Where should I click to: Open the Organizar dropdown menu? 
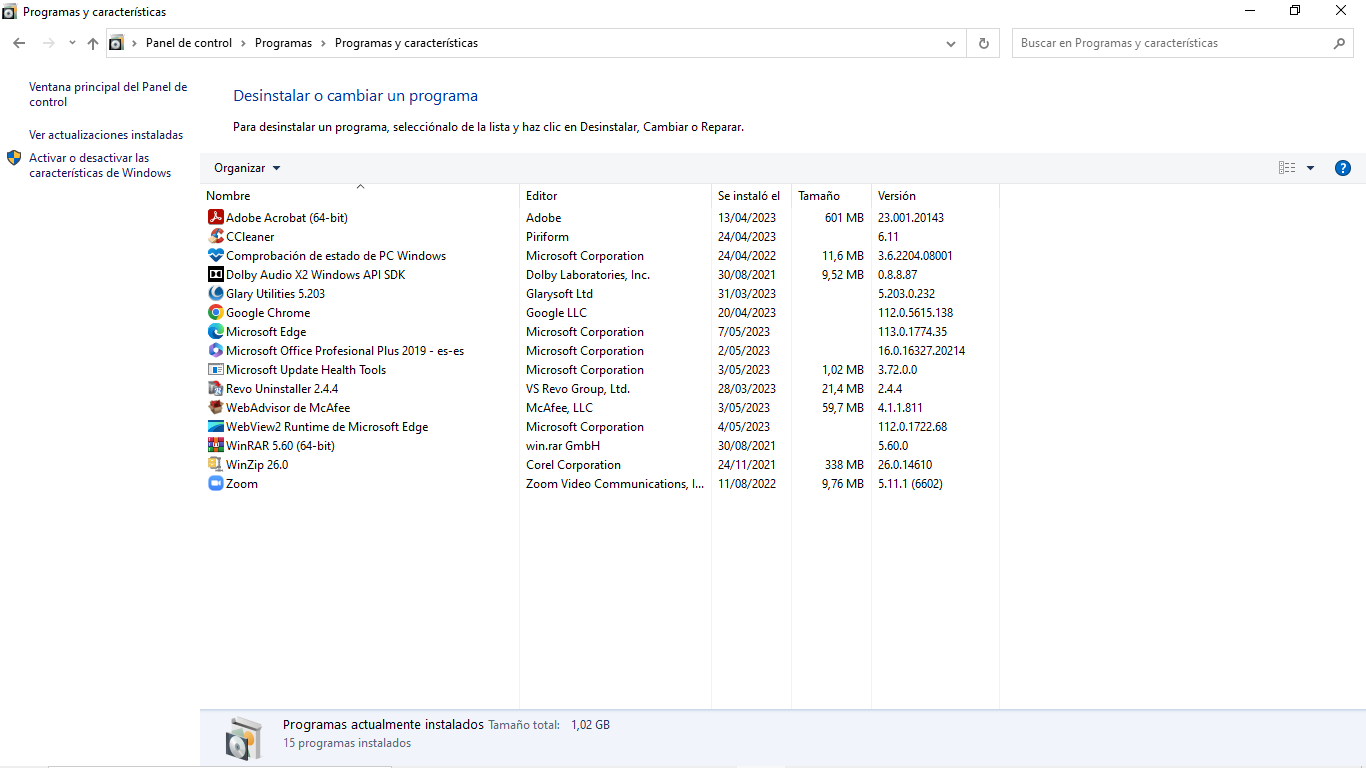[x=247, y=168]
